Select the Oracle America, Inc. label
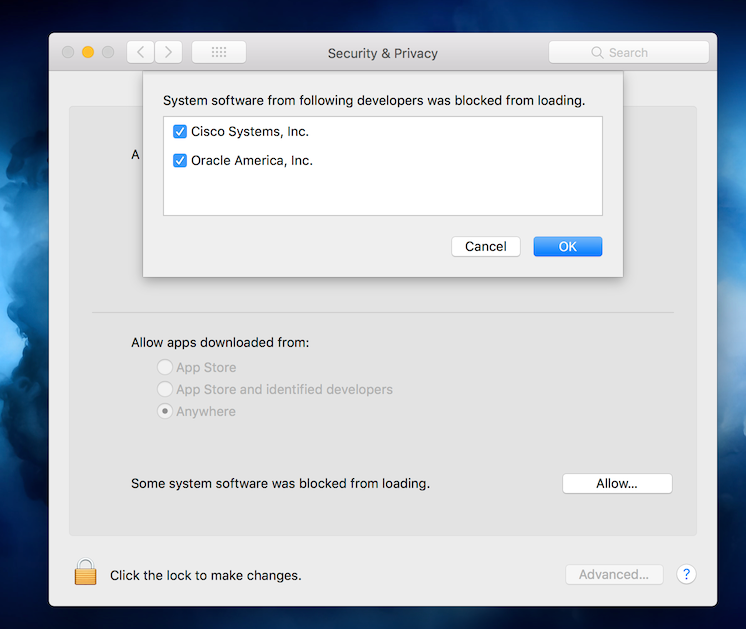 click(252, 160)
